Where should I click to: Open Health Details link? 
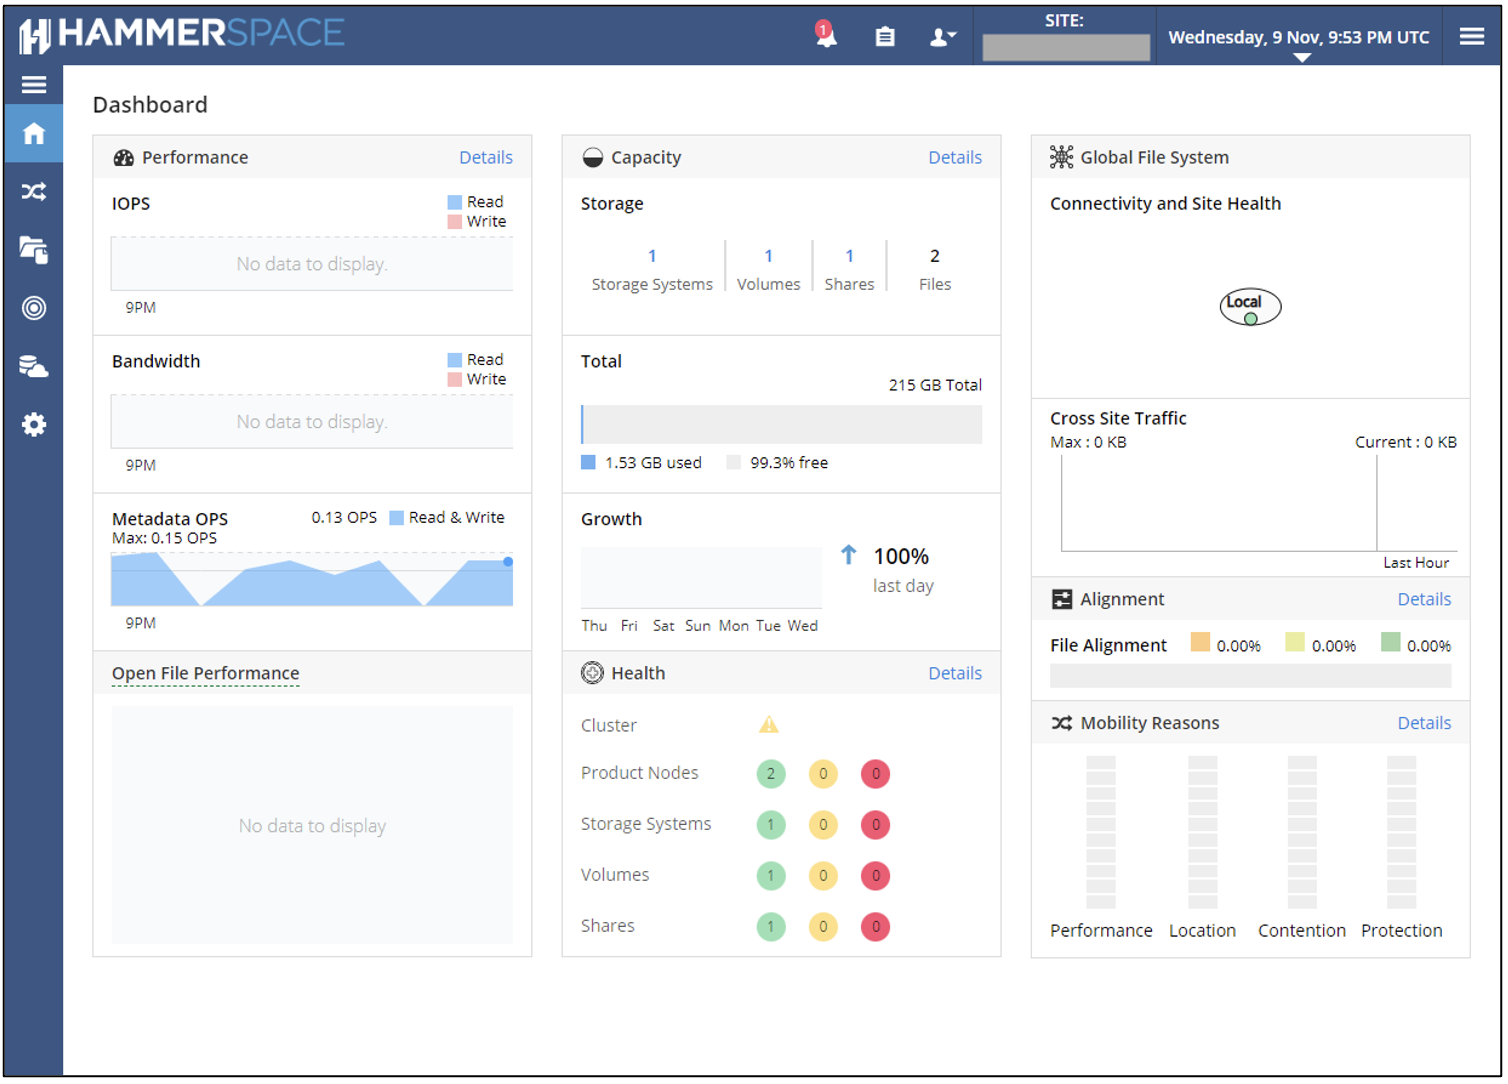(x=955, y=673)
